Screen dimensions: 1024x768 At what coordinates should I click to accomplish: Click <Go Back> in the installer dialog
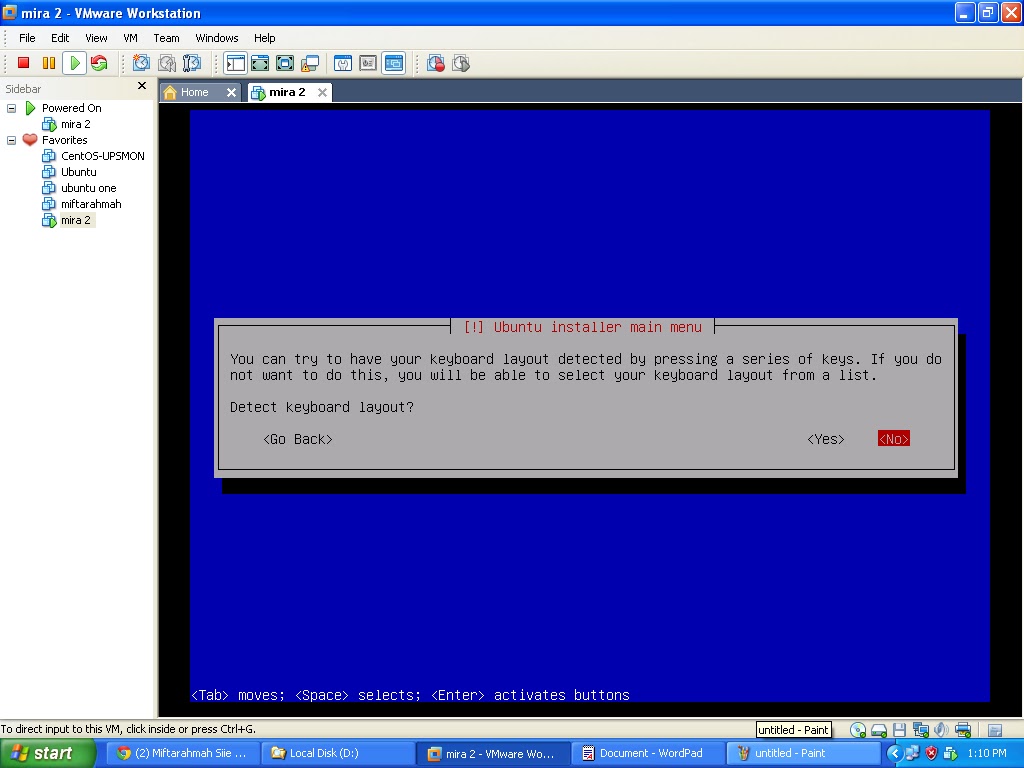pyautogui.click(x=298, y=439)
